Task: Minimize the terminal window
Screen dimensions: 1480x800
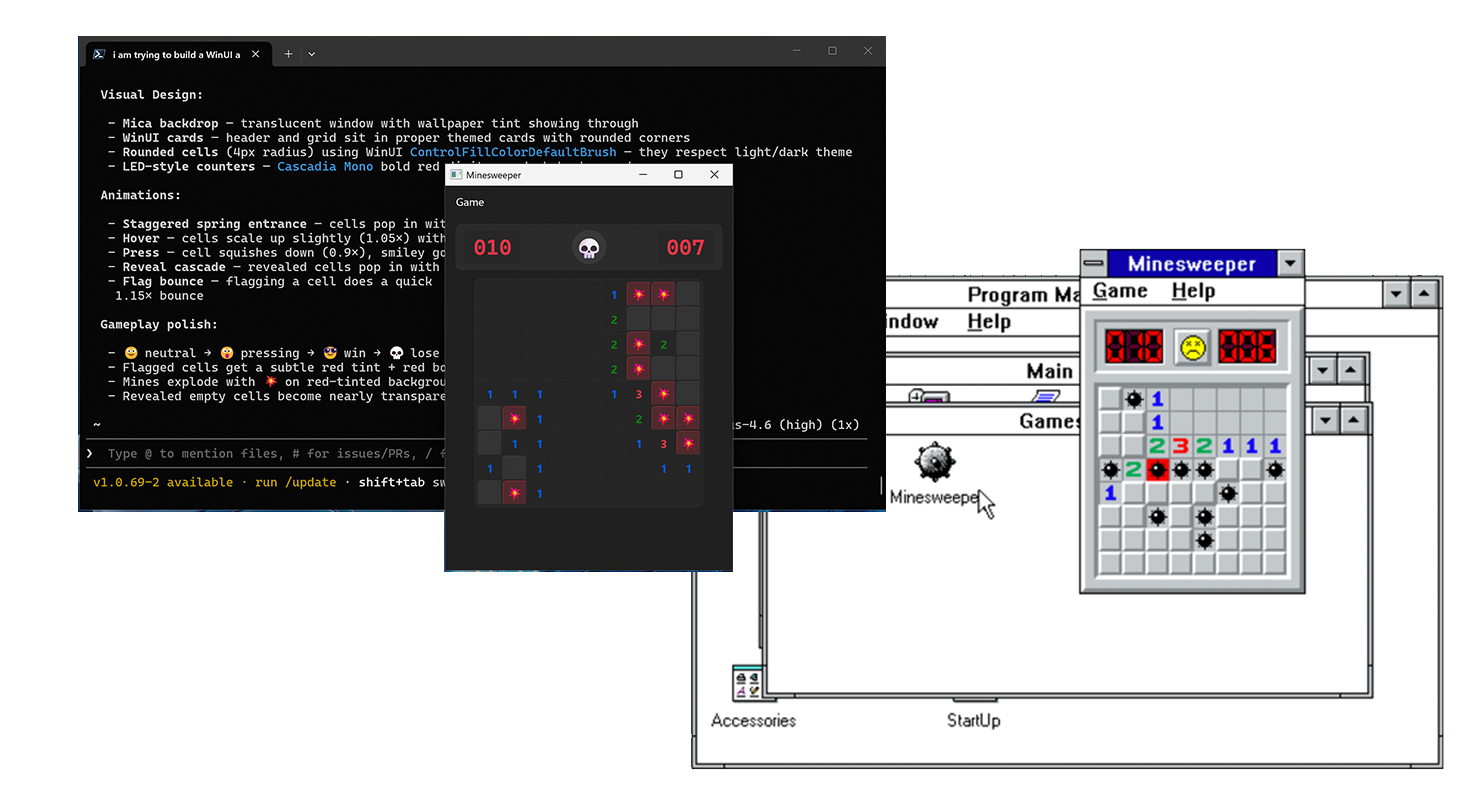Action: pos(797,51)
